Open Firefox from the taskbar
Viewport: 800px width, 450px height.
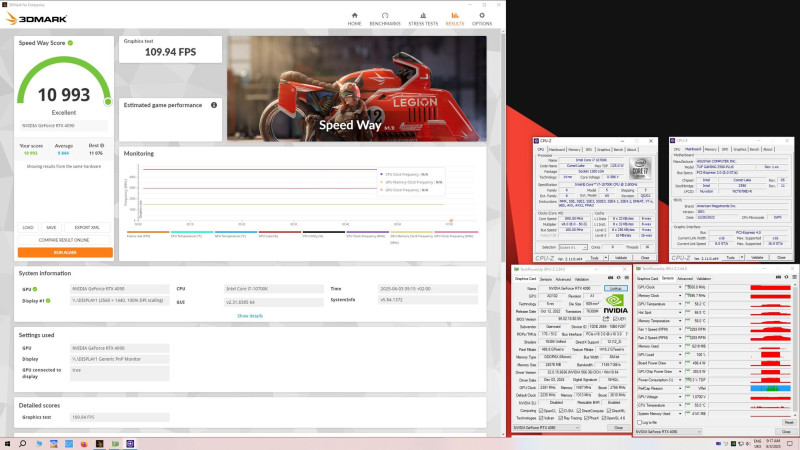pyautogui.click(x=84, y=444)
